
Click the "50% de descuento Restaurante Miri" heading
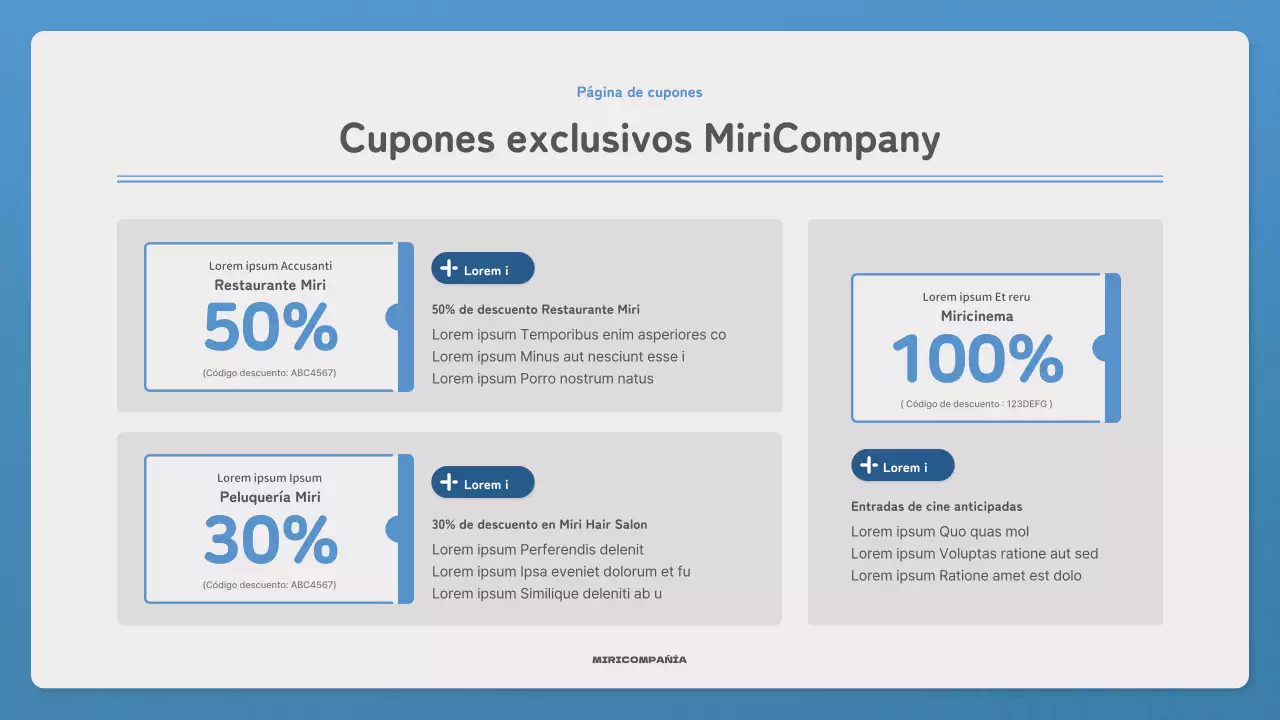(535, 310)
